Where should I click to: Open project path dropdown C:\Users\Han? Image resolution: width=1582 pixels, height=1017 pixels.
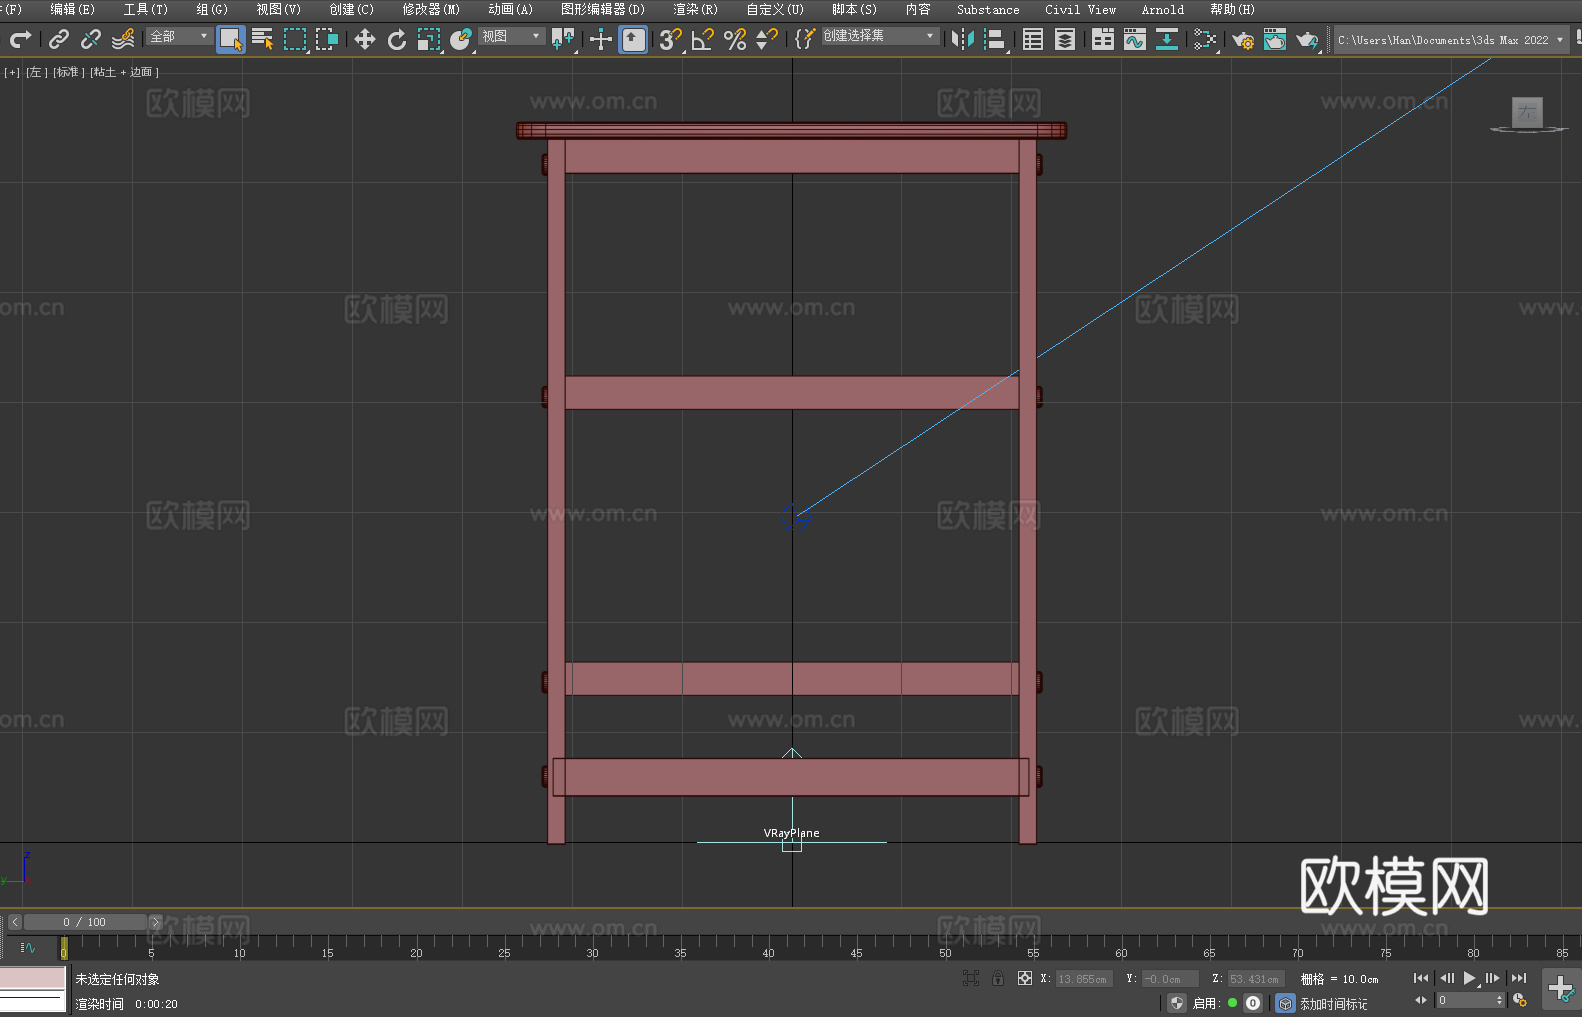1450,40
